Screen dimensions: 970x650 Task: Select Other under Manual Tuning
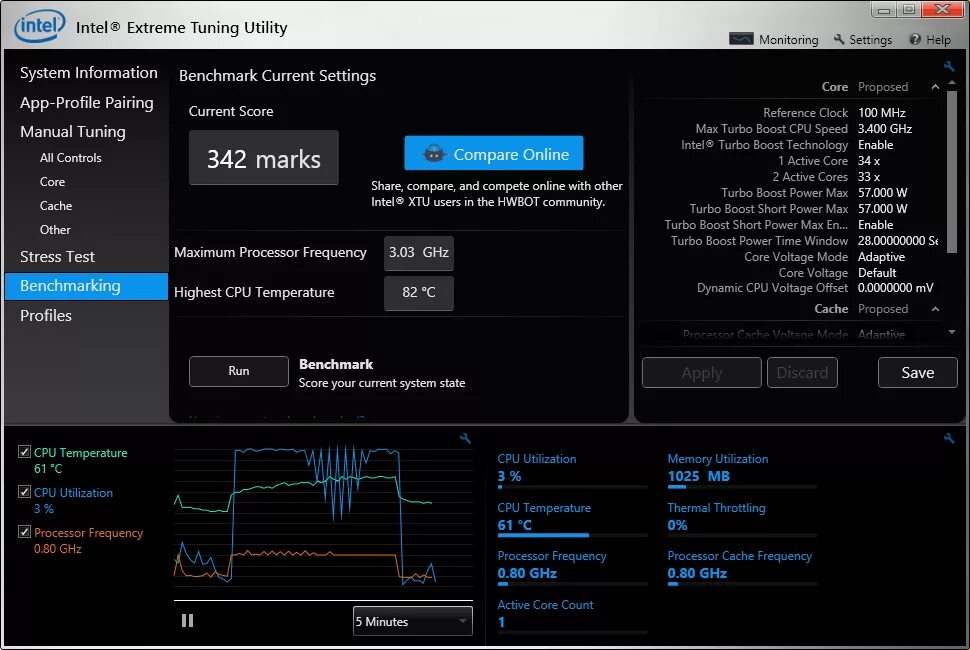click(x=55, y=229)
